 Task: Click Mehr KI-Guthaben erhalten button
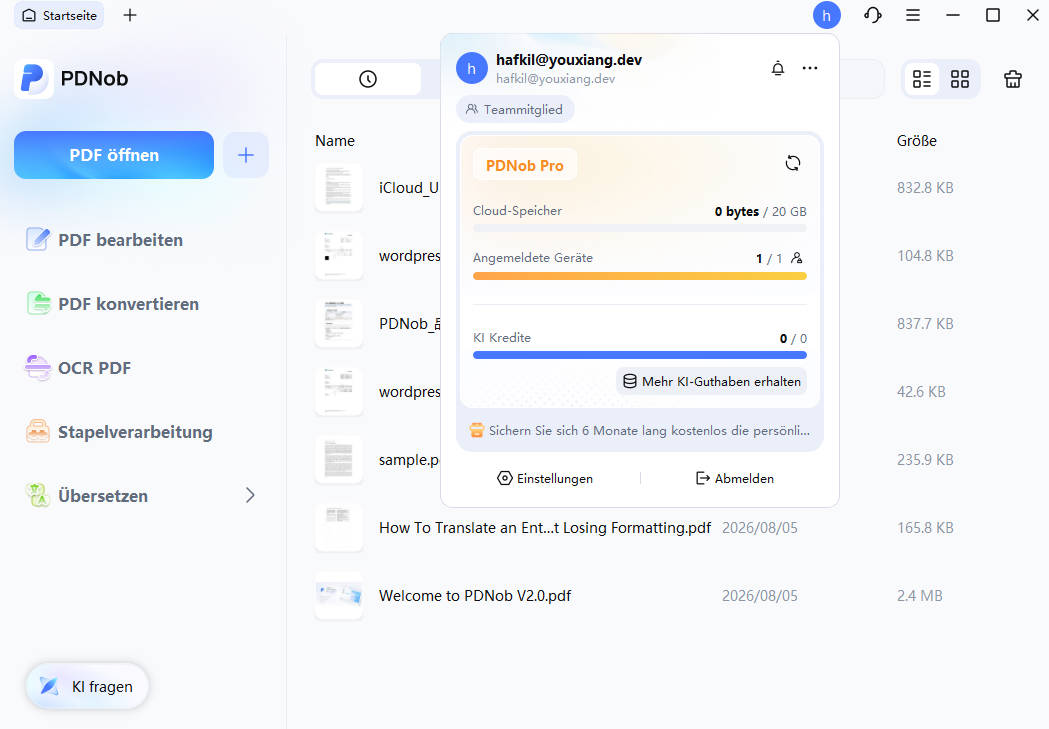[711, 381]
